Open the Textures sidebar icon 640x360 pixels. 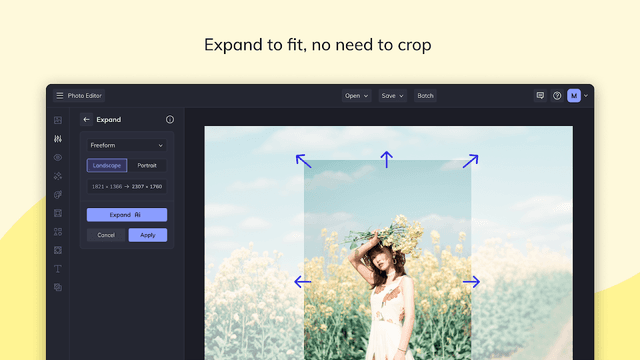click(x=58, y=250)
